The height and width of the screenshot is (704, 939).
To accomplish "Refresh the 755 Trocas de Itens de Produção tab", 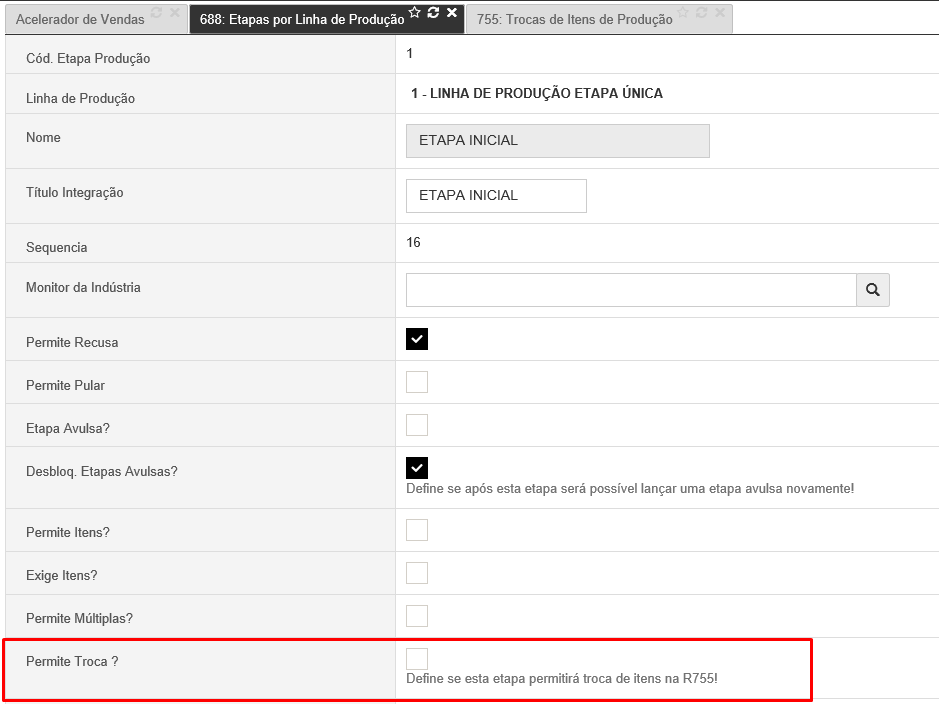I will [701, 13].
